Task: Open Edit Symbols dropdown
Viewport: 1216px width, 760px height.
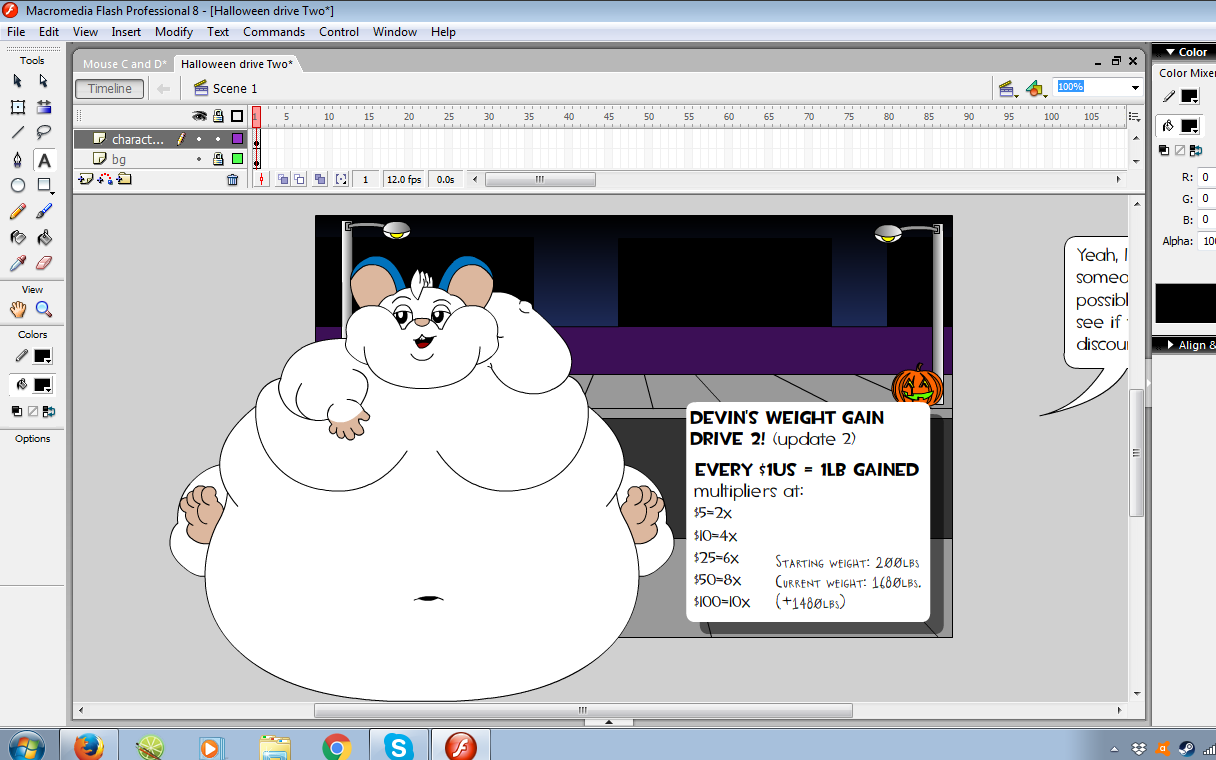Action: (x=1036, y=89)
